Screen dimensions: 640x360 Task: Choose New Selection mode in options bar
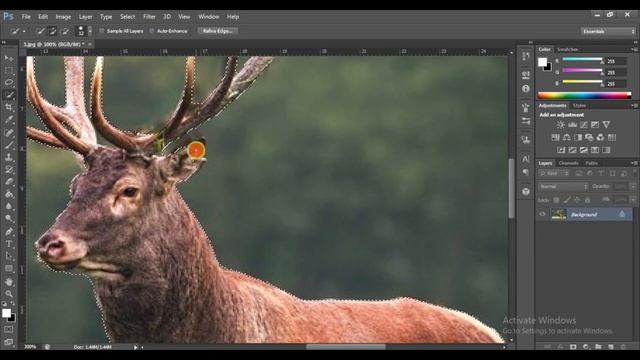click(x=40, y=31)
